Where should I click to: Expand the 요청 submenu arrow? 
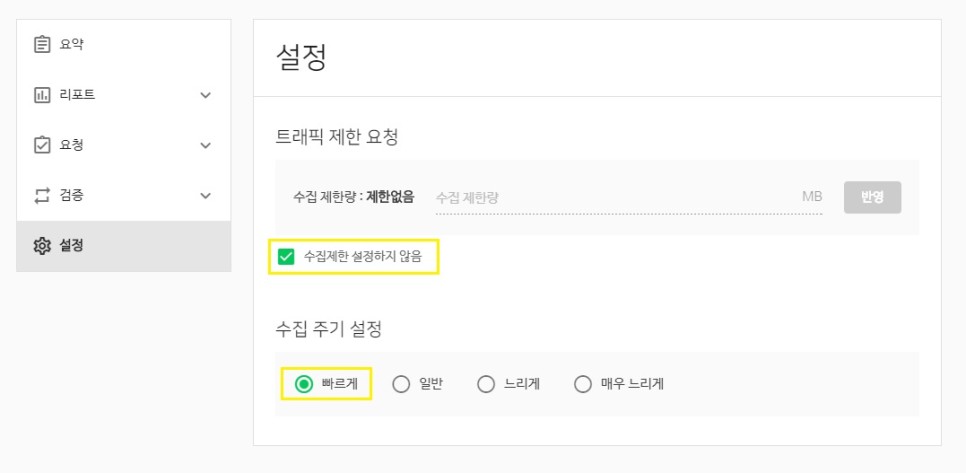point(206,145)
